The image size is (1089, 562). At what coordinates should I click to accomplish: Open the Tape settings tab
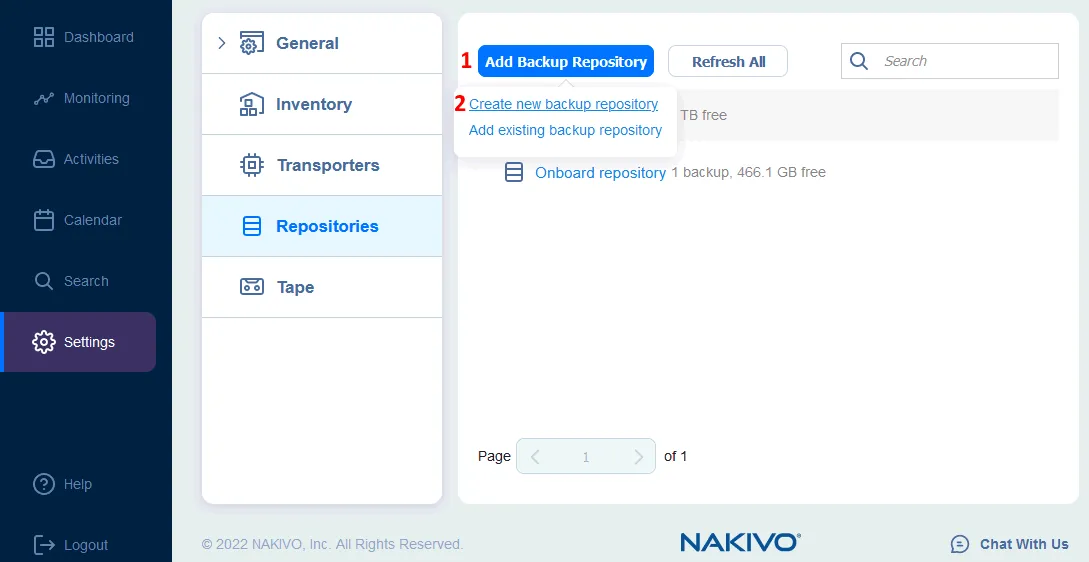pyautogui.click(x=295, y=288)
